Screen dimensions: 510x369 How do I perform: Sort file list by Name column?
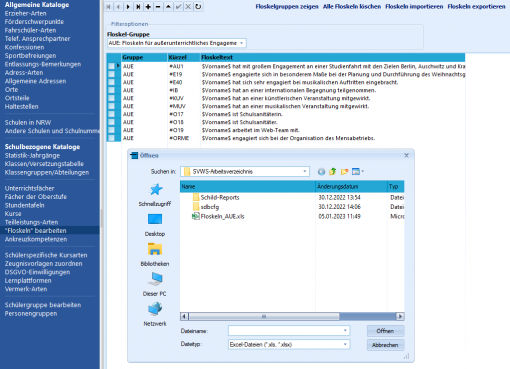(x=248, y=187)
